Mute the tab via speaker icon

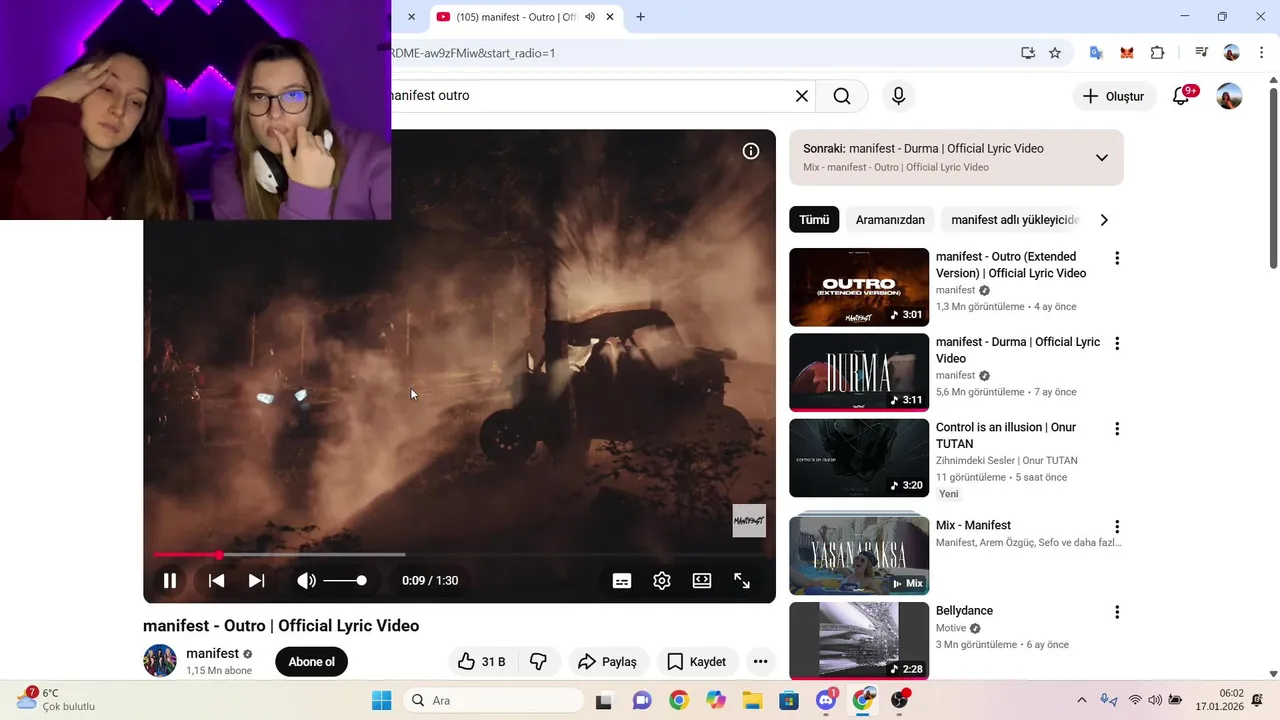click(590, 17)
